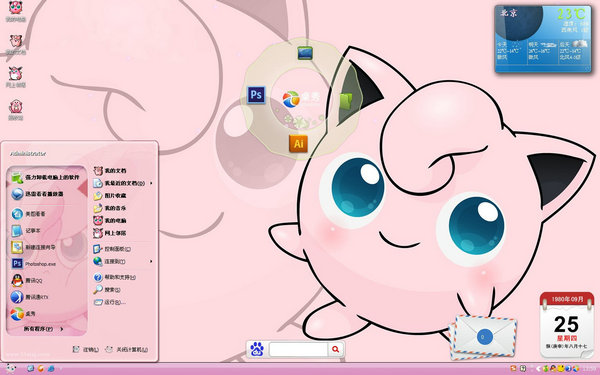Click the Start button on the taskbar
The height and width of the screenshot is (375, 600).
click(x=11, y=369)
